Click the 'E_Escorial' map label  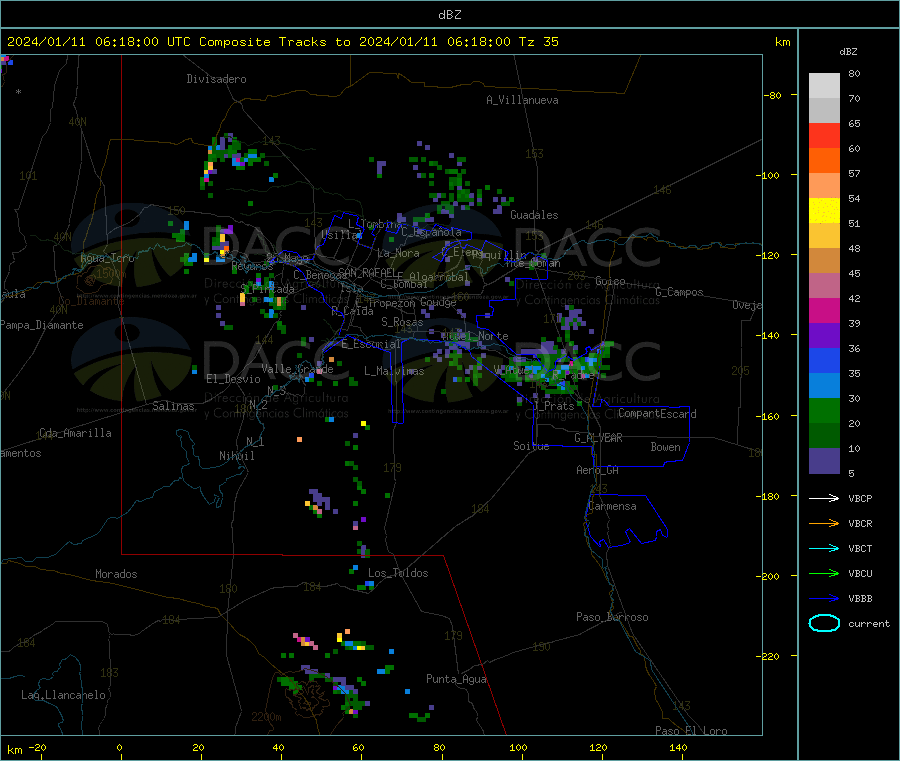pyautogui.click(x=371, y=344)
